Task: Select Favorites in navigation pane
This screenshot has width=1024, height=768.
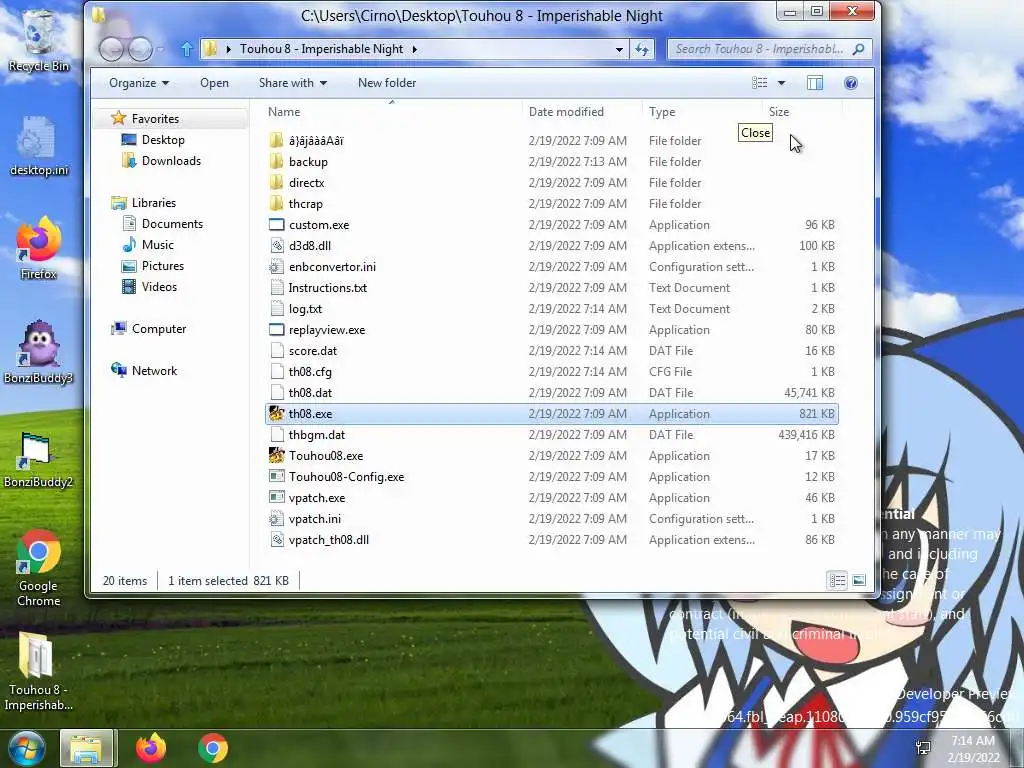Action: (x=155, y=119)
